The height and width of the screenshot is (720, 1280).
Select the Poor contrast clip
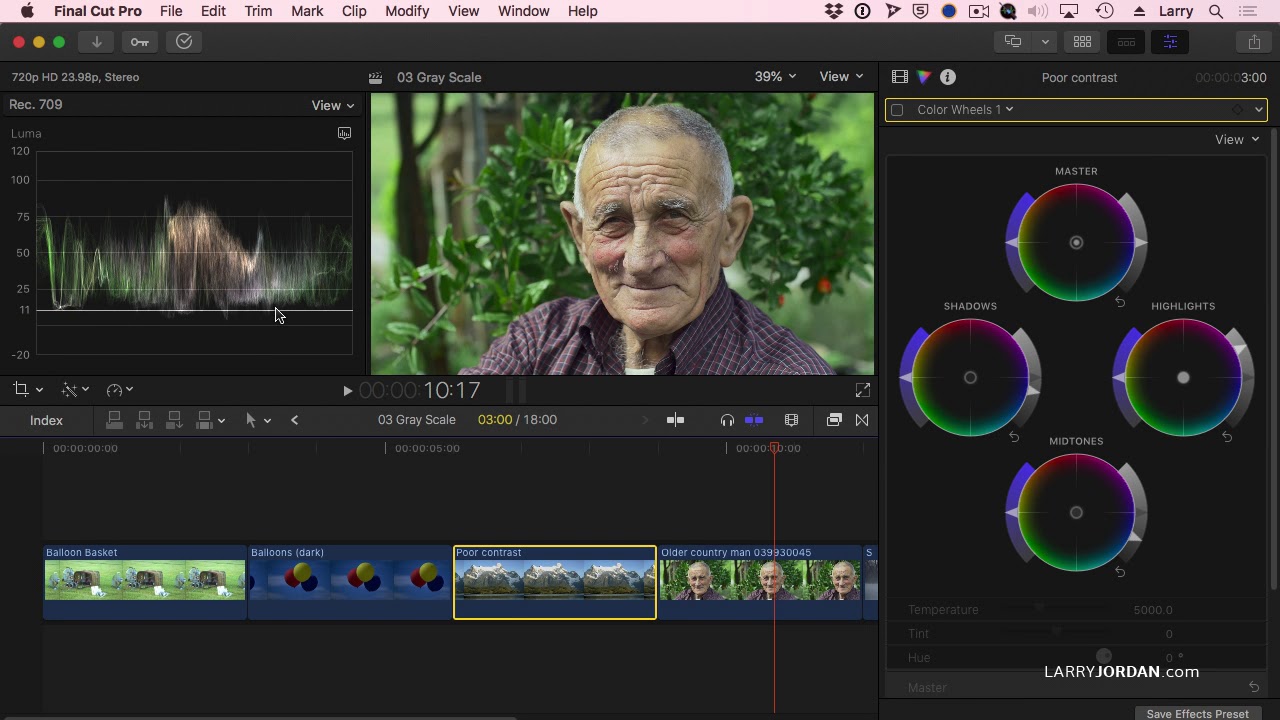pos(555,582)
